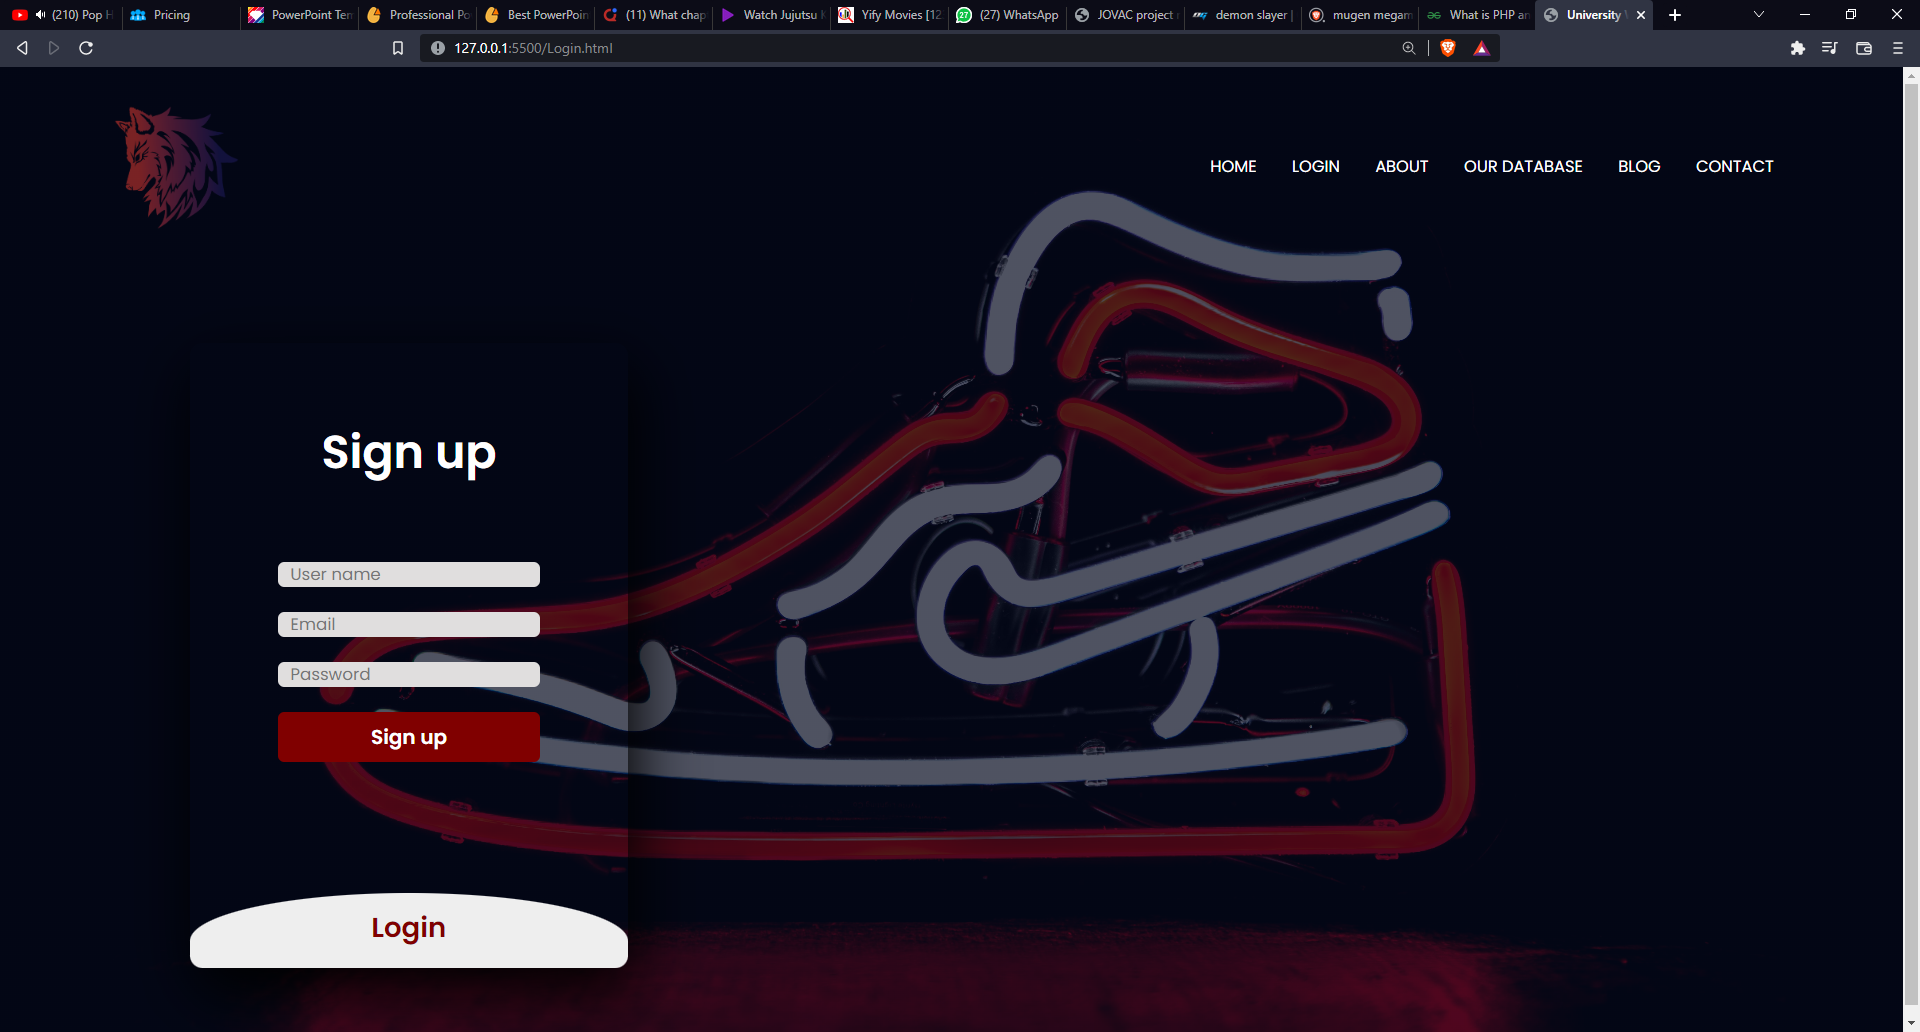
Task: Click the wolf logo on the webpage
Action: [x=176, y=163]
